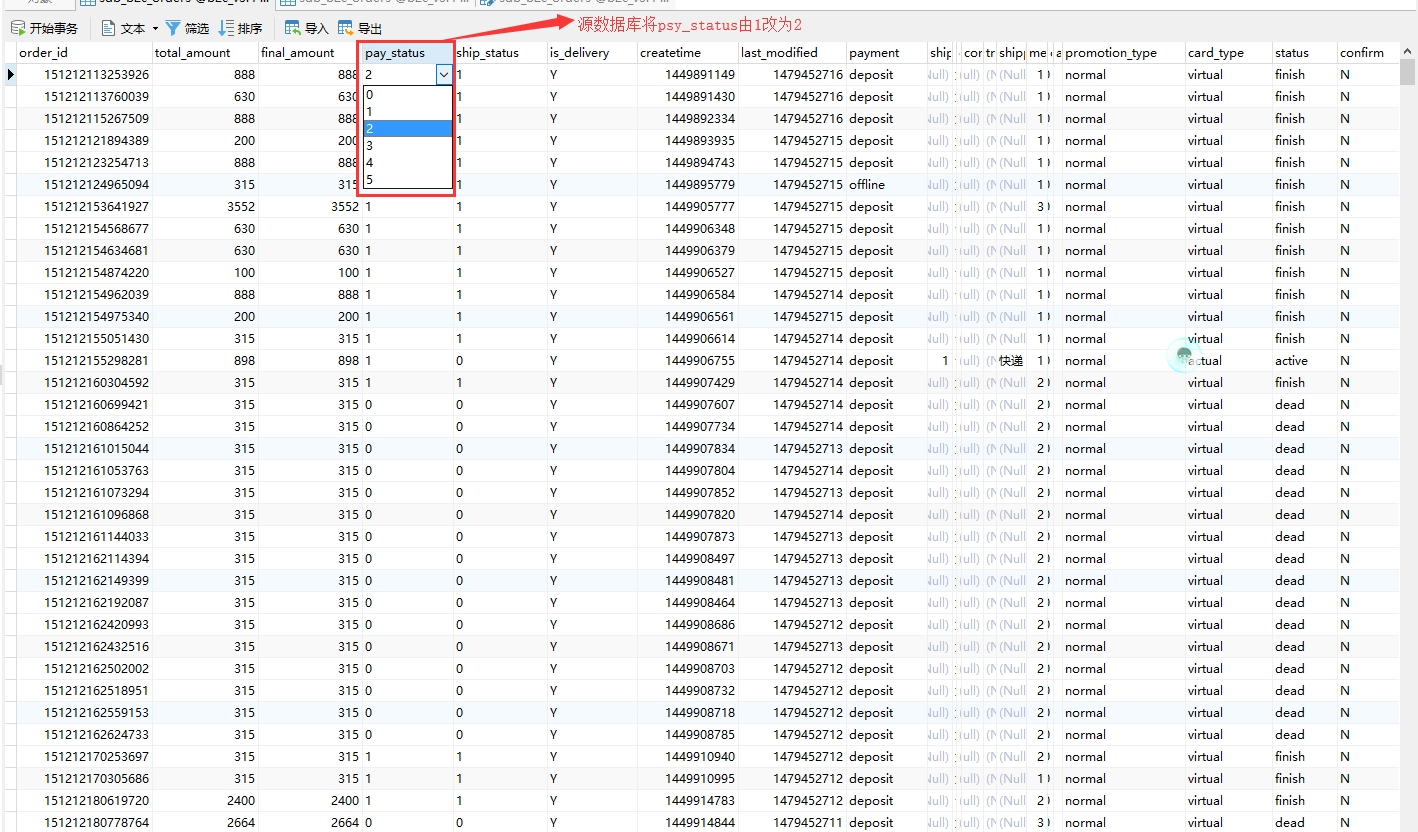The image size is (1418, 832).
Task: Open the 文本 dropdown arrow
Action: [x=155, y=27]
